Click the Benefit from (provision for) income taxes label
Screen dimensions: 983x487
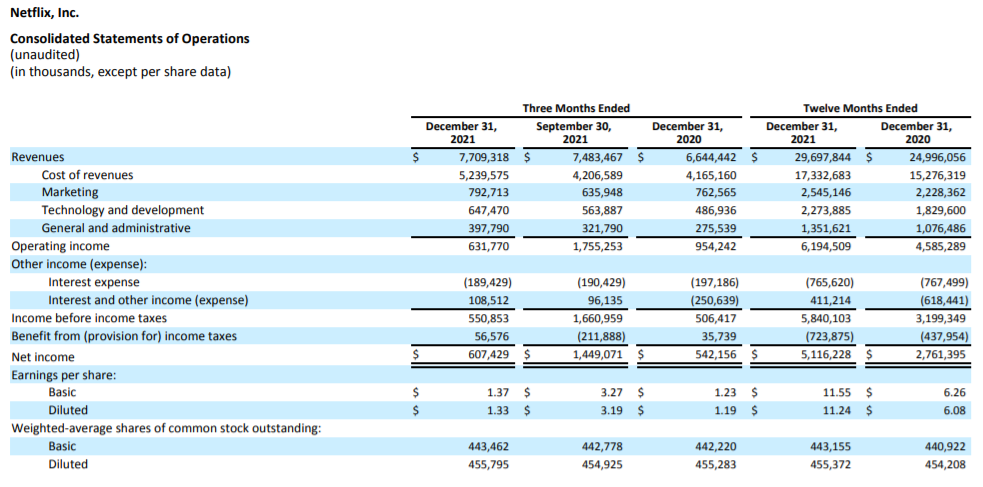[x=124, y=336]
